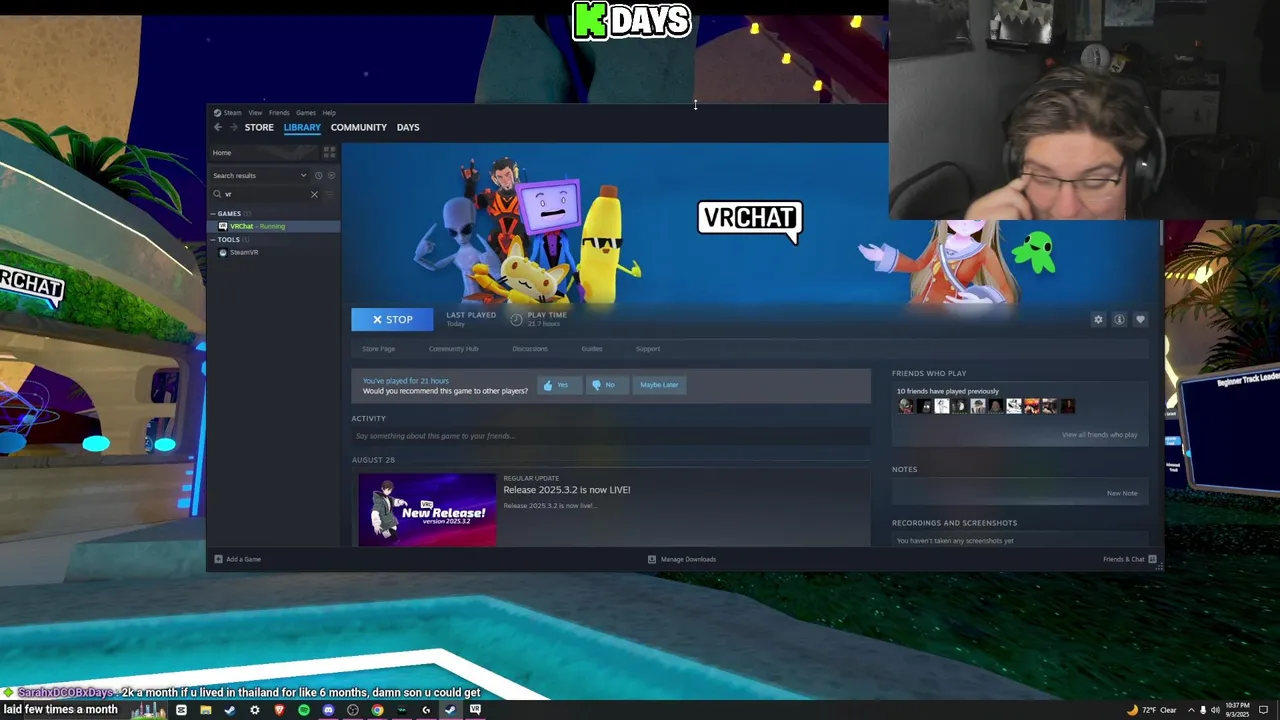This screenshot has height=720, width=1280.
Task: Open the Community Hub link
Action: (453, 349)
